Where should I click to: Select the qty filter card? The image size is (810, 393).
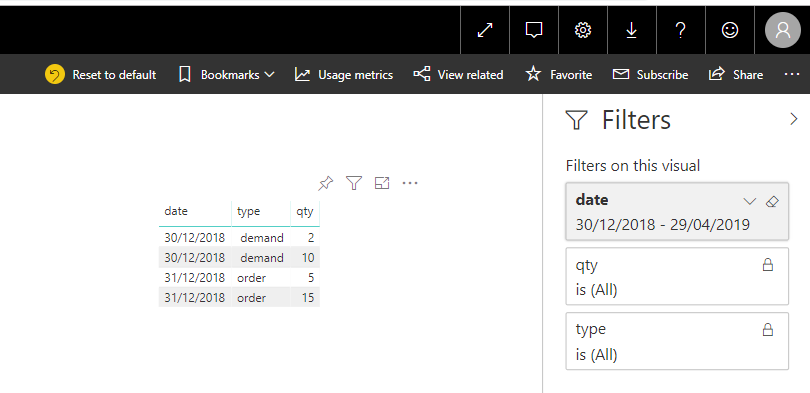pos(677,276)
